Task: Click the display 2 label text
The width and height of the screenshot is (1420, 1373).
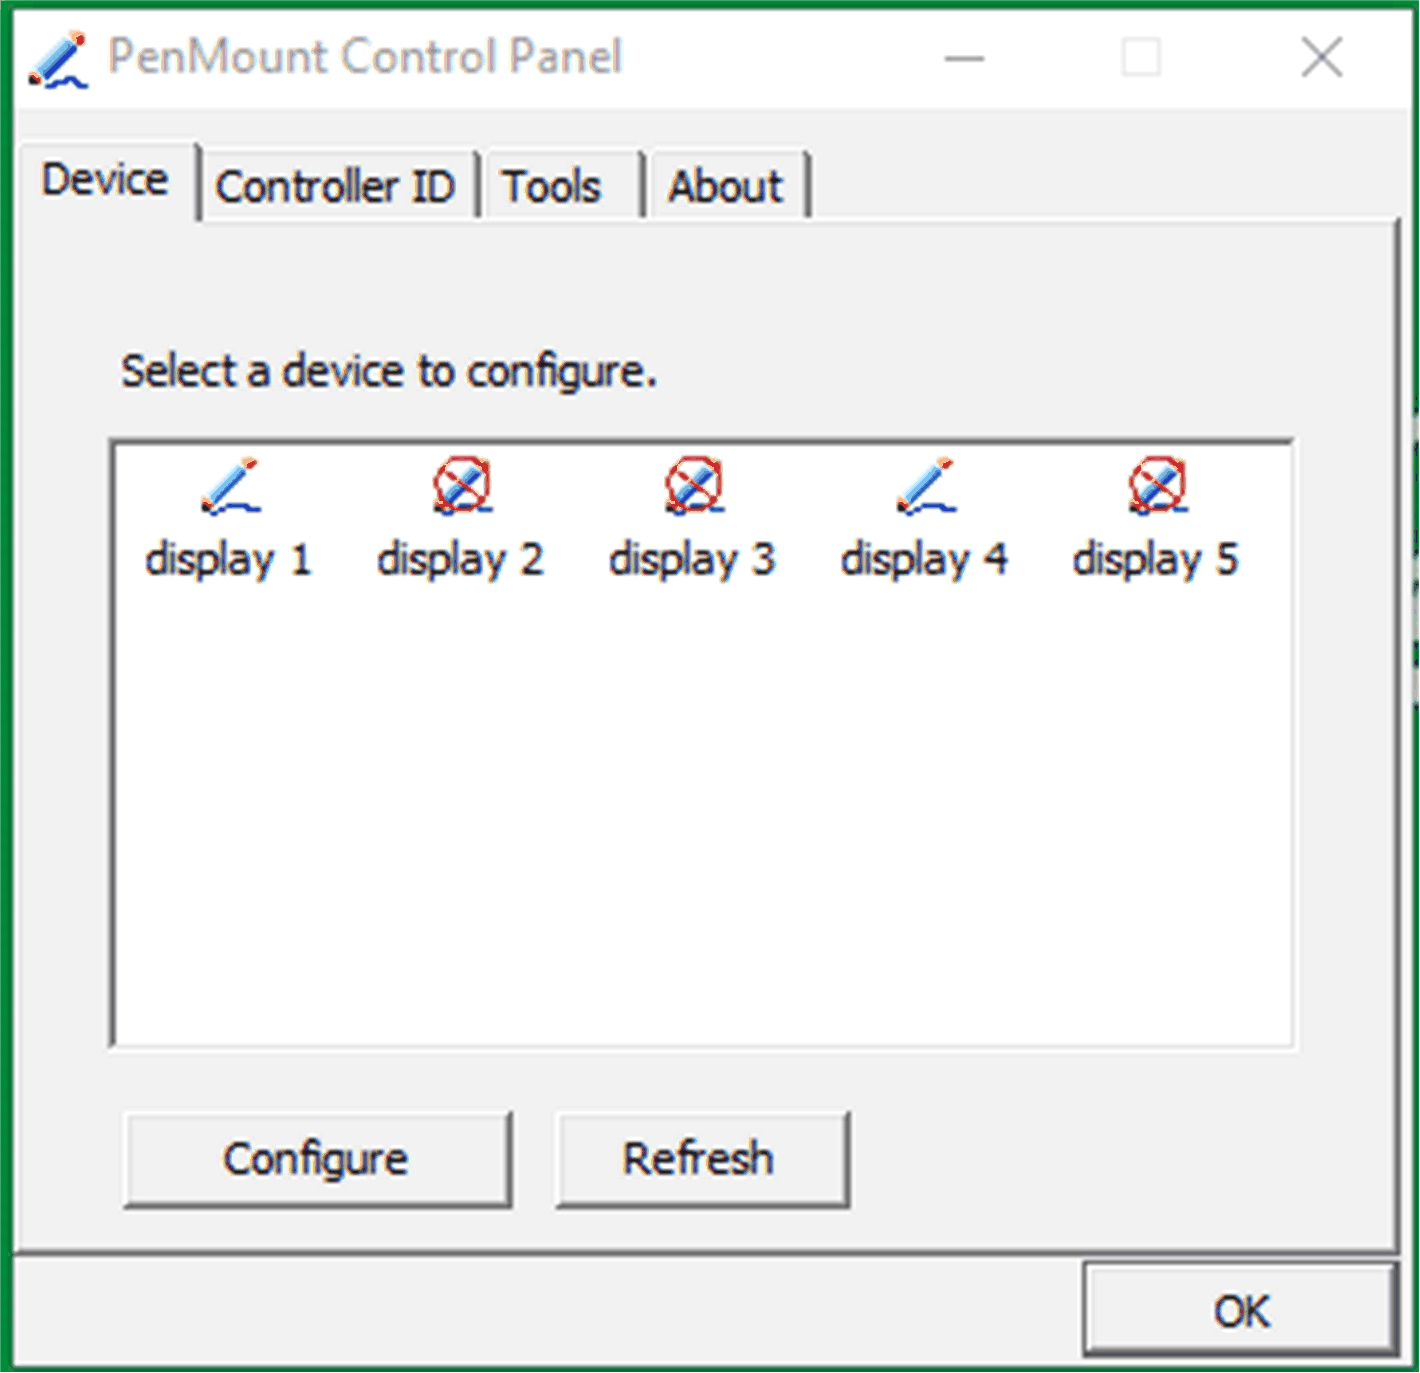Action: tap(461, 558)
